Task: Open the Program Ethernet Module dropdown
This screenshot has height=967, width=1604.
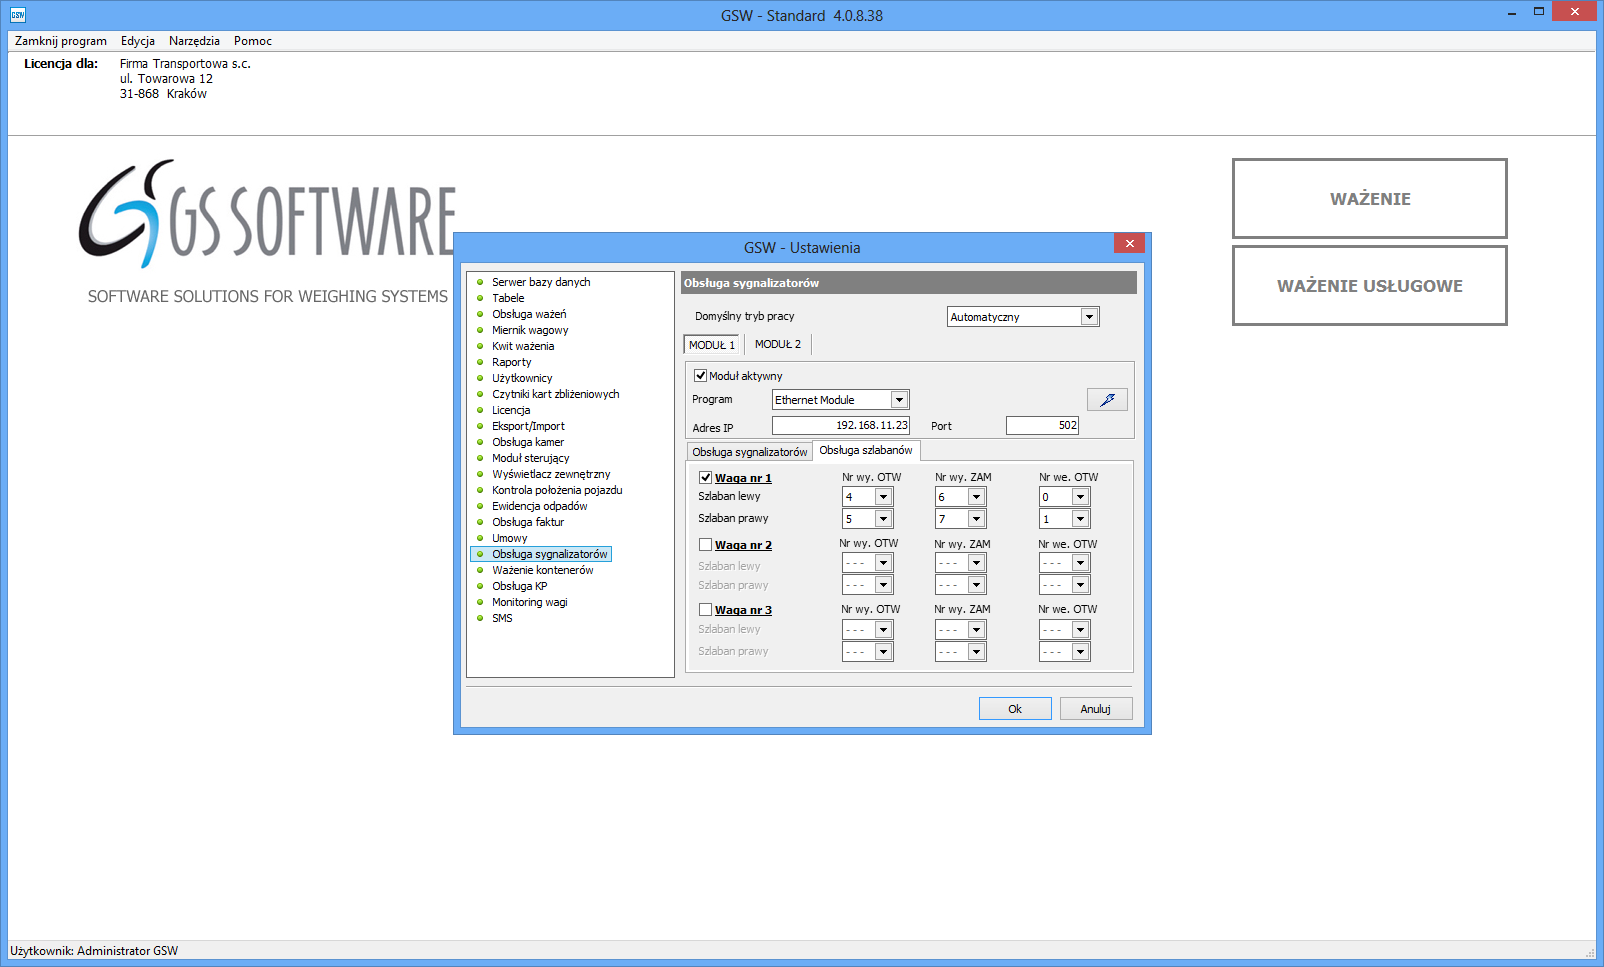Action: 899,400
